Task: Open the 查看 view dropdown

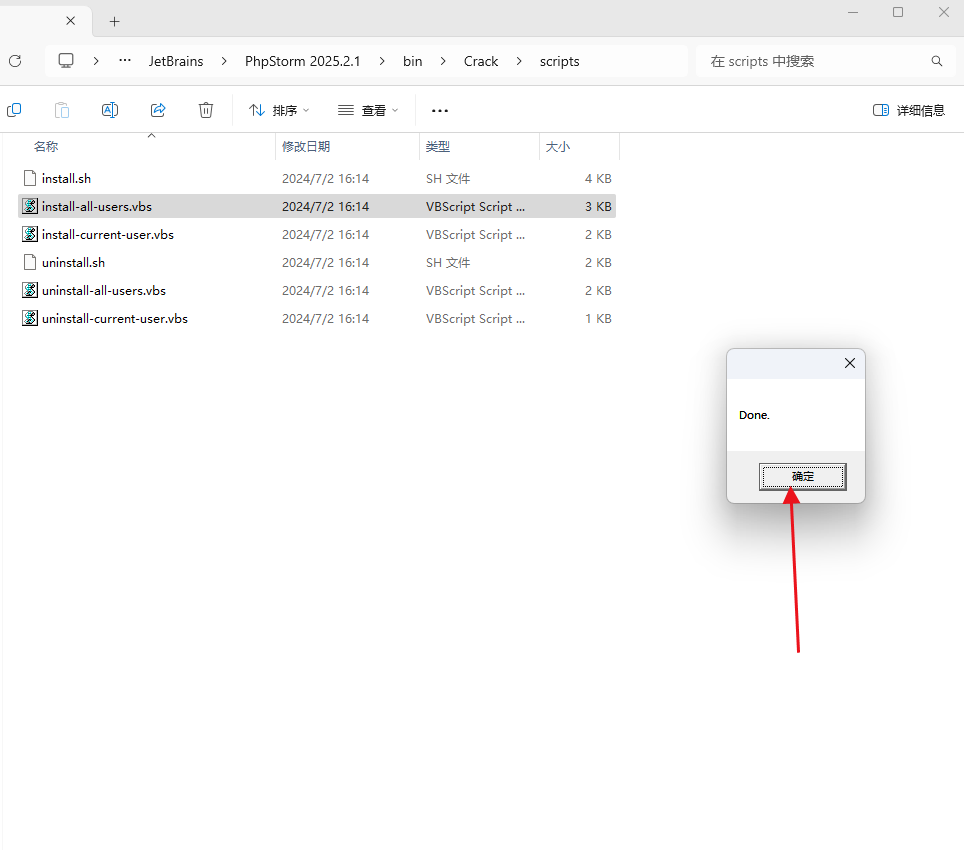Action: point(368,111)
